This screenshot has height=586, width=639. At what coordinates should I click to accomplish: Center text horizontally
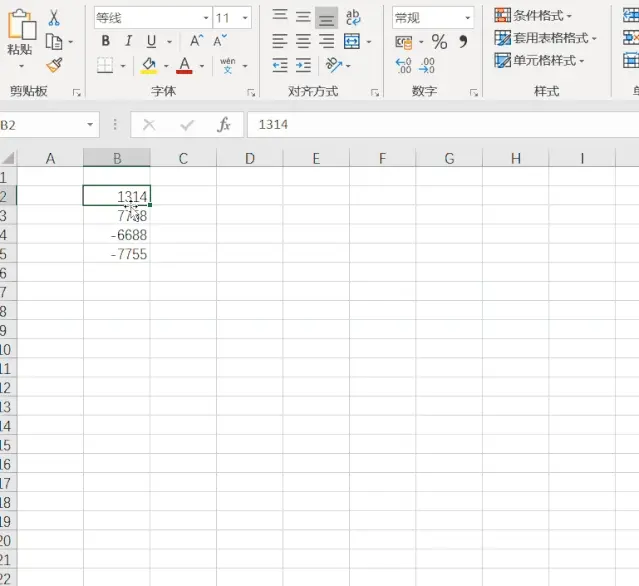(303, 41)
